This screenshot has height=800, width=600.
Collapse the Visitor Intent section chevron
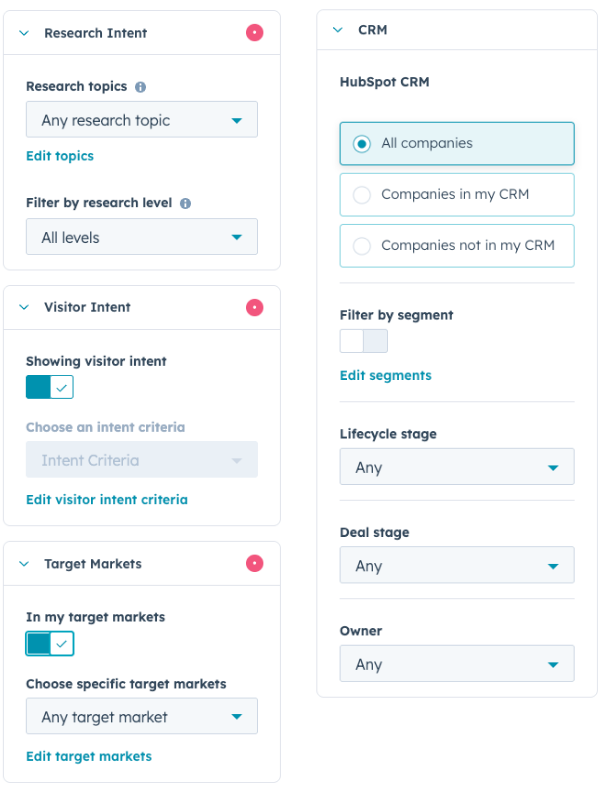point(24,307)
